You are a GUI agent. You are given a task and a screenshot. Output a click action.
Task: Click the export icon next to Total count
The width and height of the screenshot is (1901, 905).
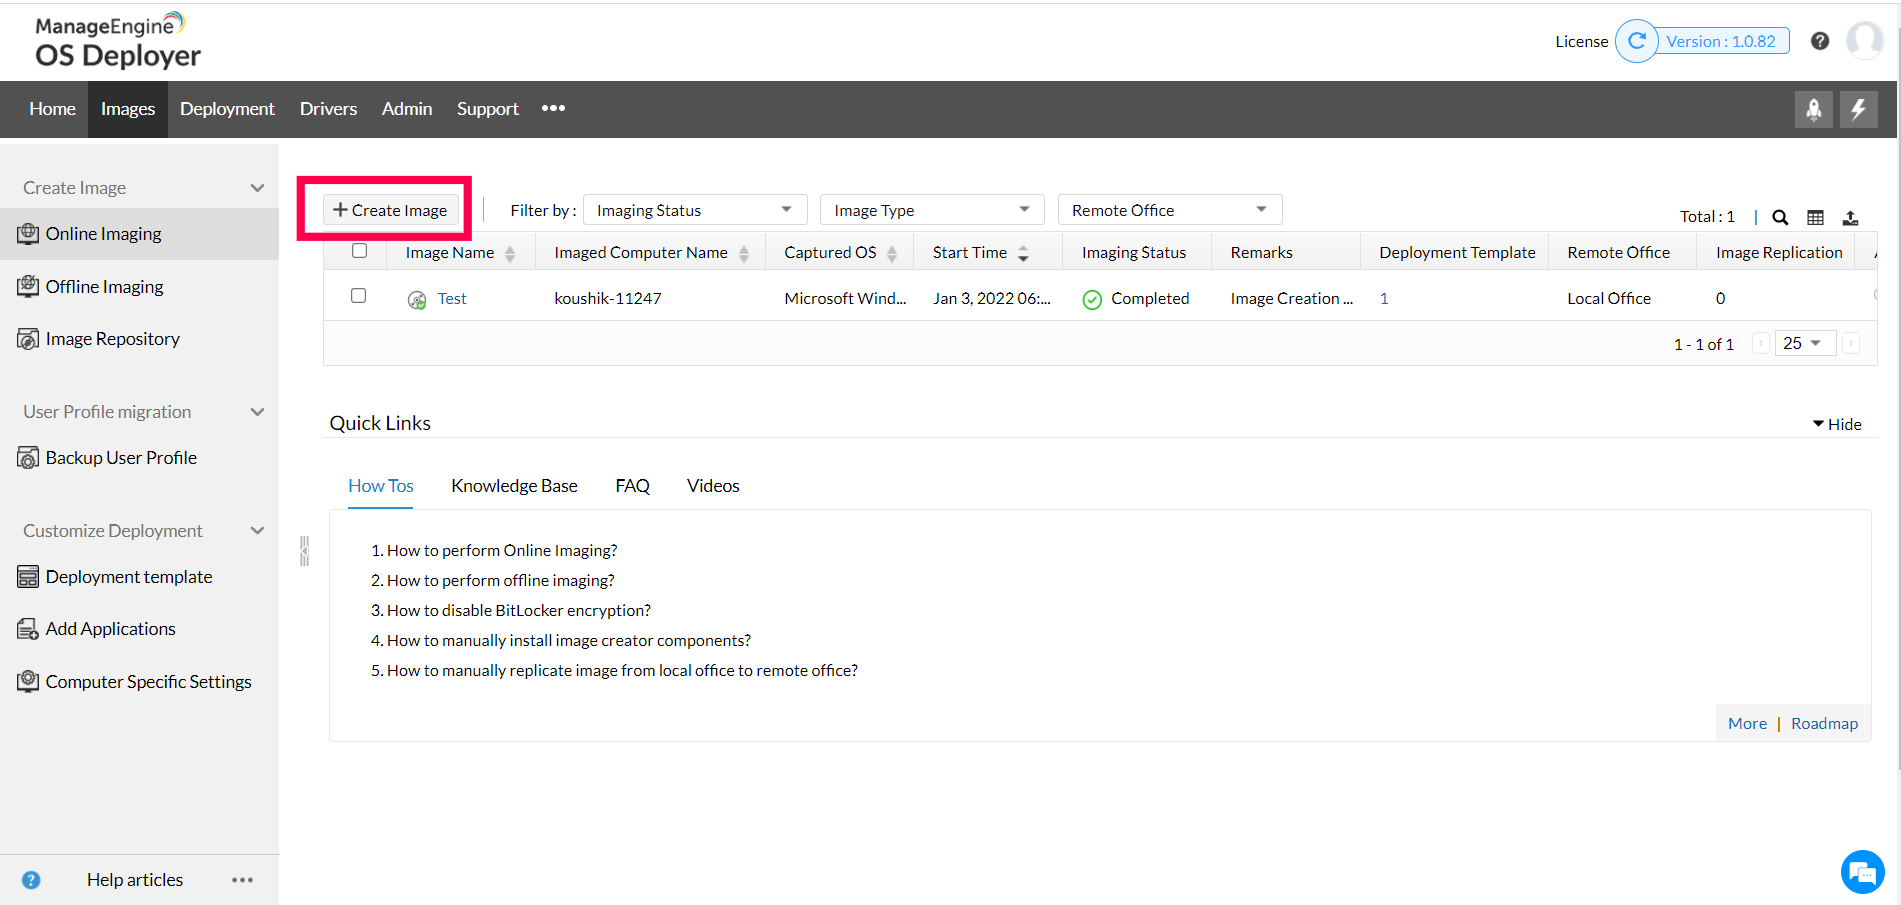pyautogui.click(x=1851, y=216)
